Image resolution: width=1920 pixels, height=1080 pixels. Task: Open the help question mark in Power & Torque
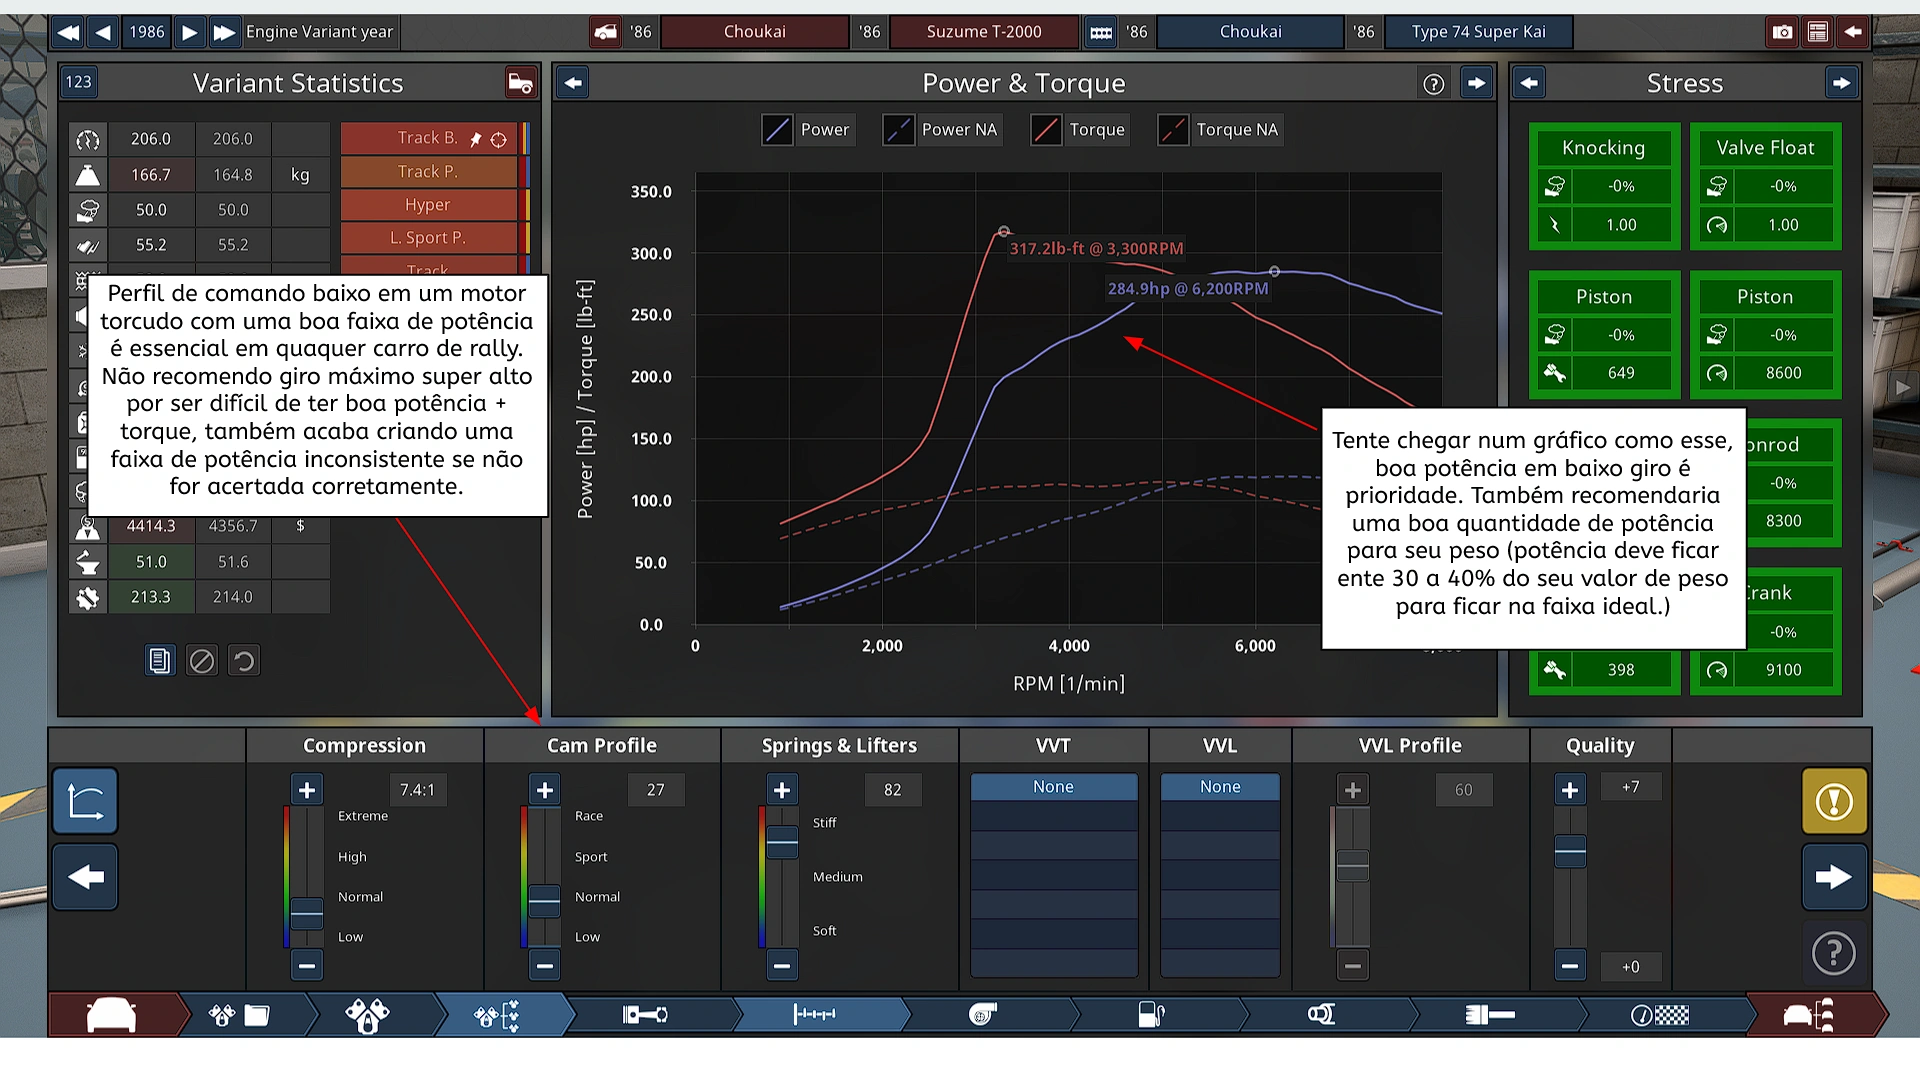[1433, 84]
